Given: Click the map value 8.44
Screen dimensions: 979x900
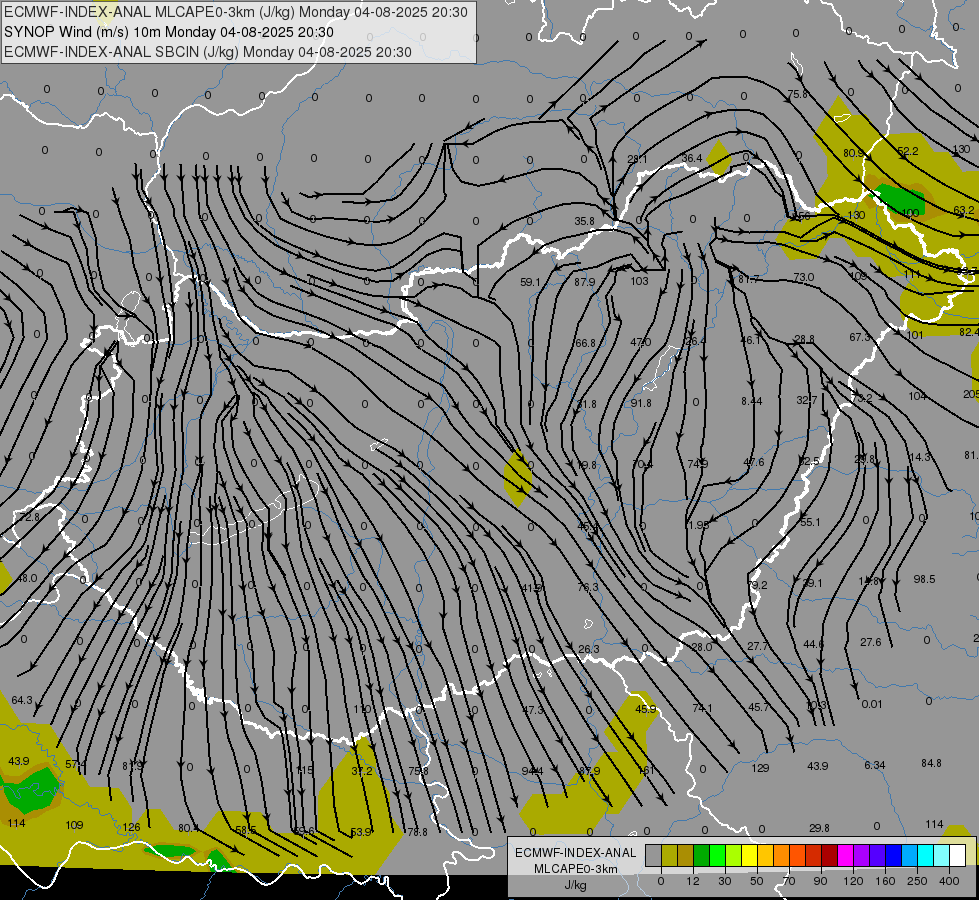Looking at the screenshot, I should pos(752,402).
